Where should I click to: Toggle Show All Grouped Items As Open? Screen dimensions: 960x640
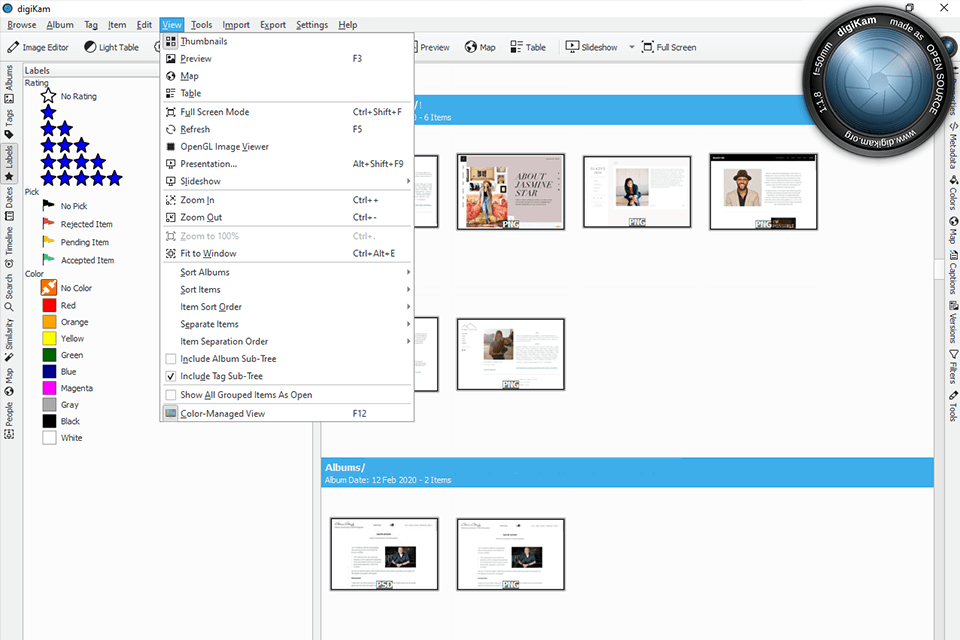(171, 395)
